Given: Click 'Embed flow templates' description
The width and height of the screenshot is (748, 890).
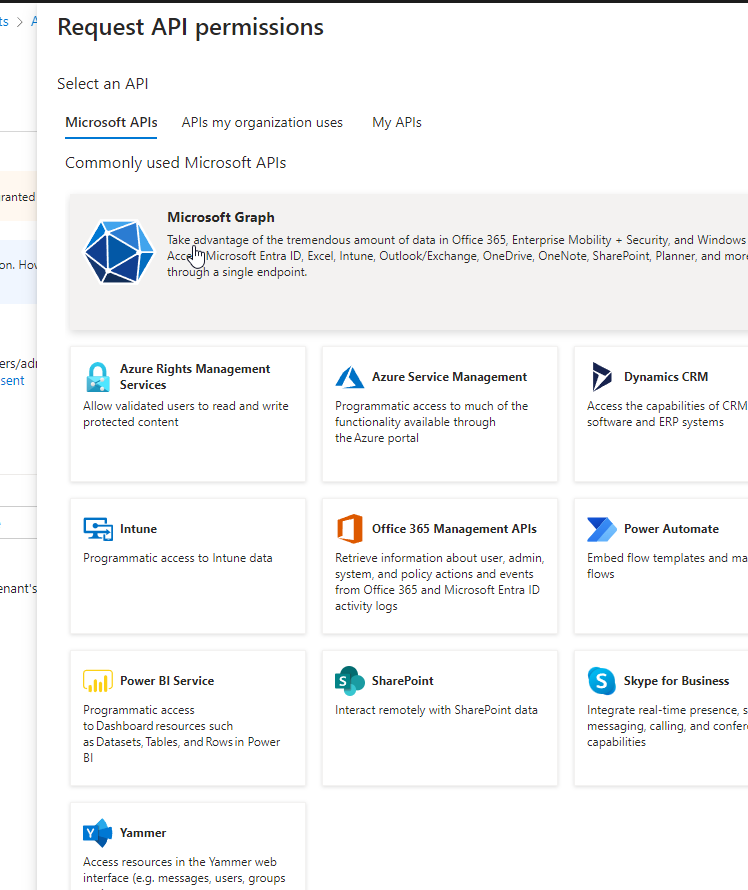Looking at the screenshot, I should (667, 566).
